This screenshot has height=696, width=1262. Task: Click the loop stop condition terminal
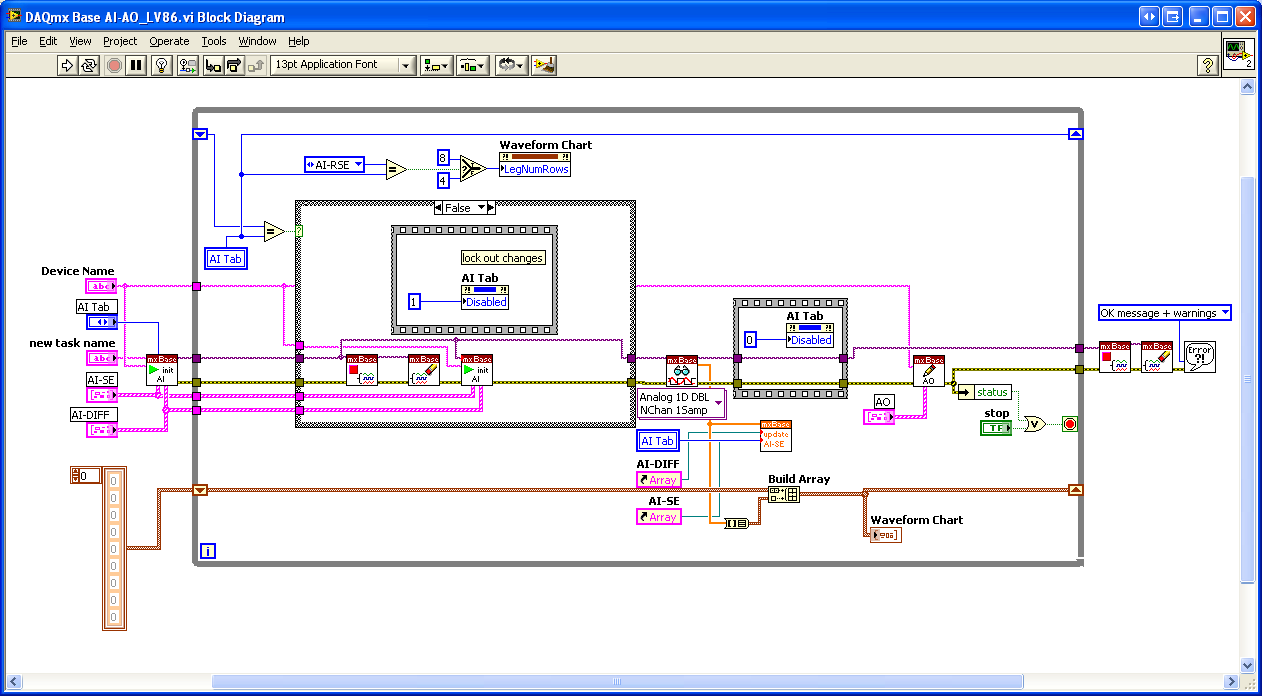(x=1069, y=424)
